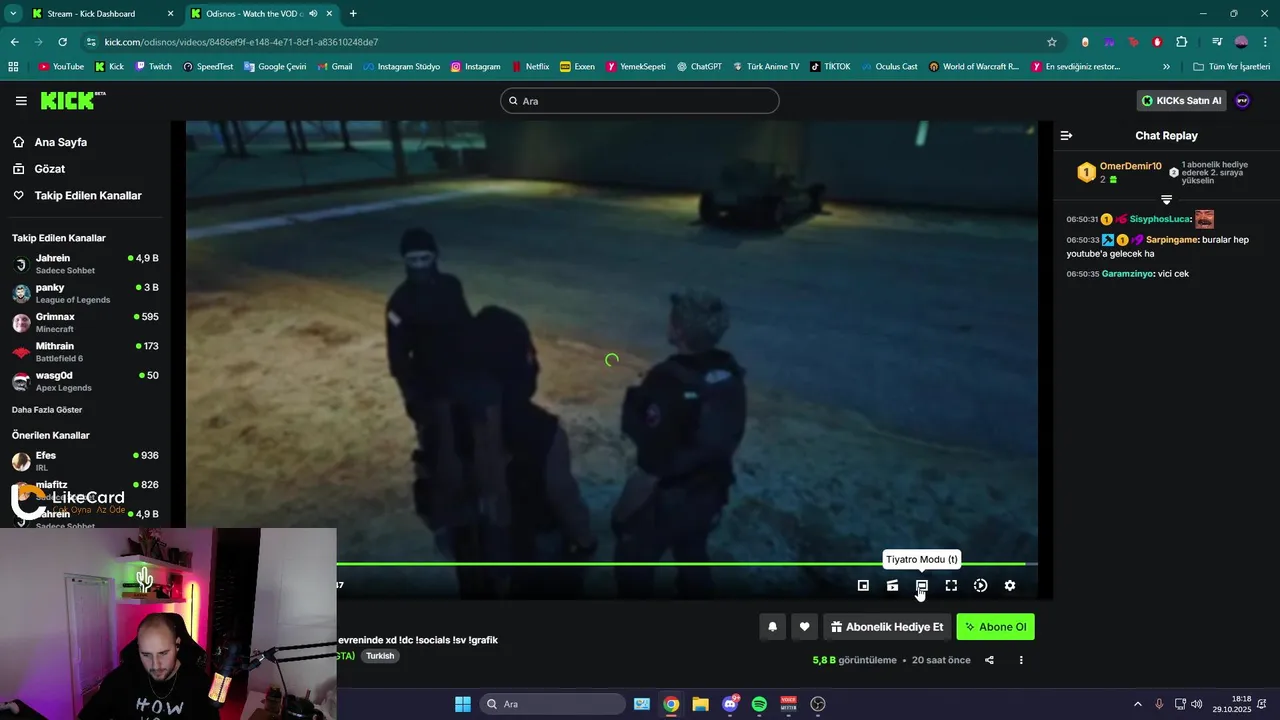Click OmerDemir10 in gift leaderboard
The image size is (1280, 720).
click(x=1131, y=166)
